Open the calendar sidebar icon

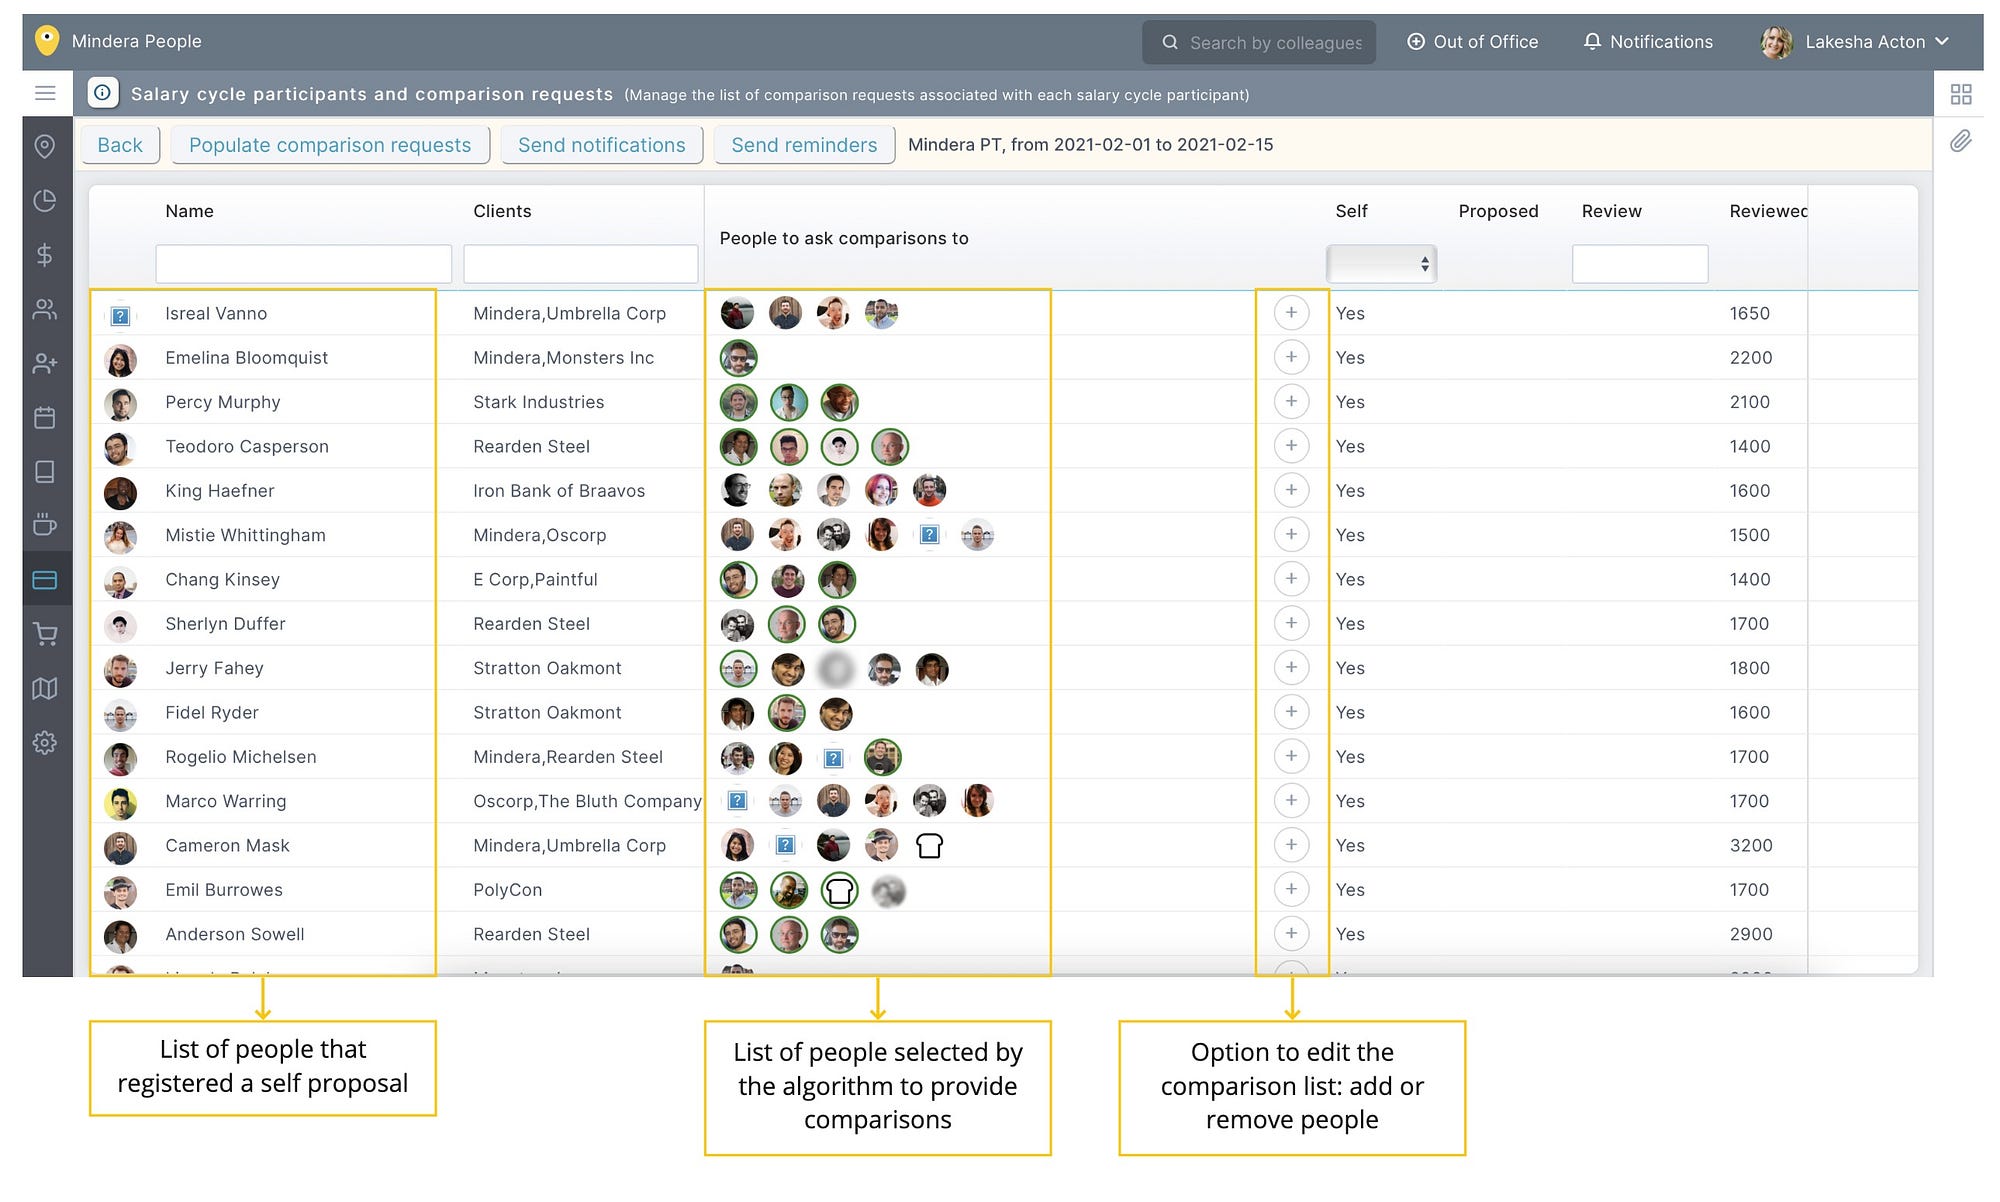pos(45,418)
